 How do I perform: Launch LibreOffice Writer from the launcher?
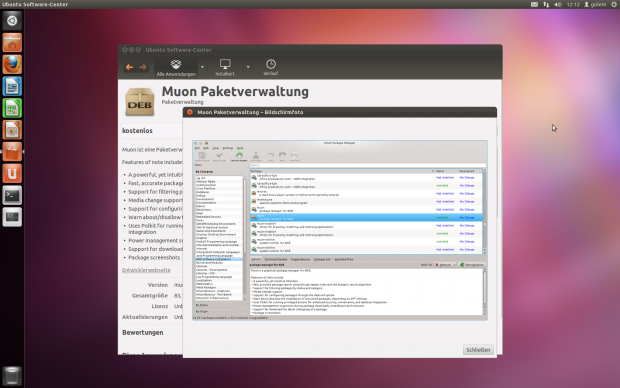click(x=12, y=86)
